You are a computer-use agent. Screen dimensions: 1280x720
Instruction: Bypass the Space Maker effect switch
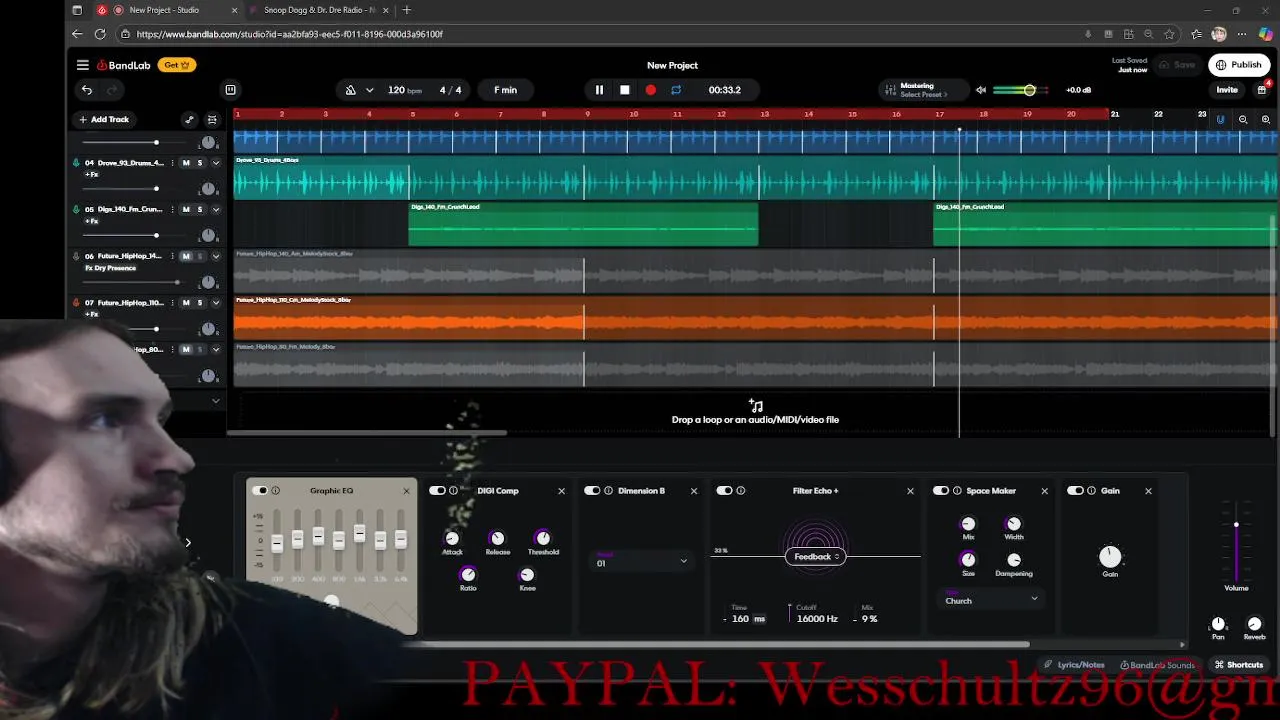[x=940, y=491]
